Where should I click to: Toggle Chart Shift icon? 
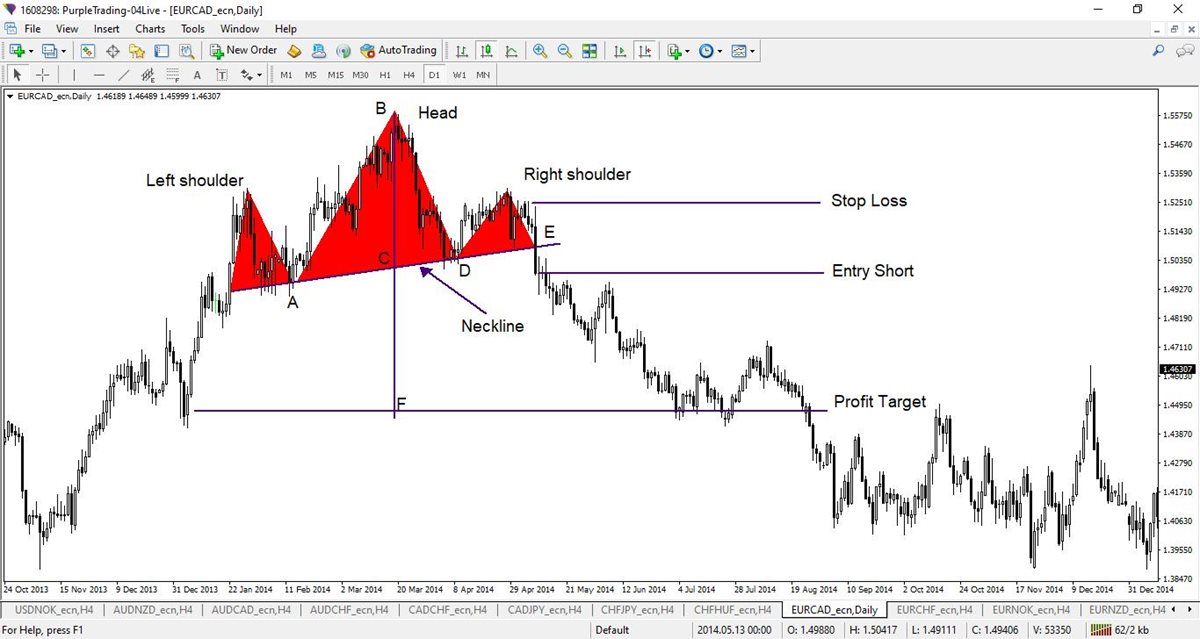[x=645, y=50]
